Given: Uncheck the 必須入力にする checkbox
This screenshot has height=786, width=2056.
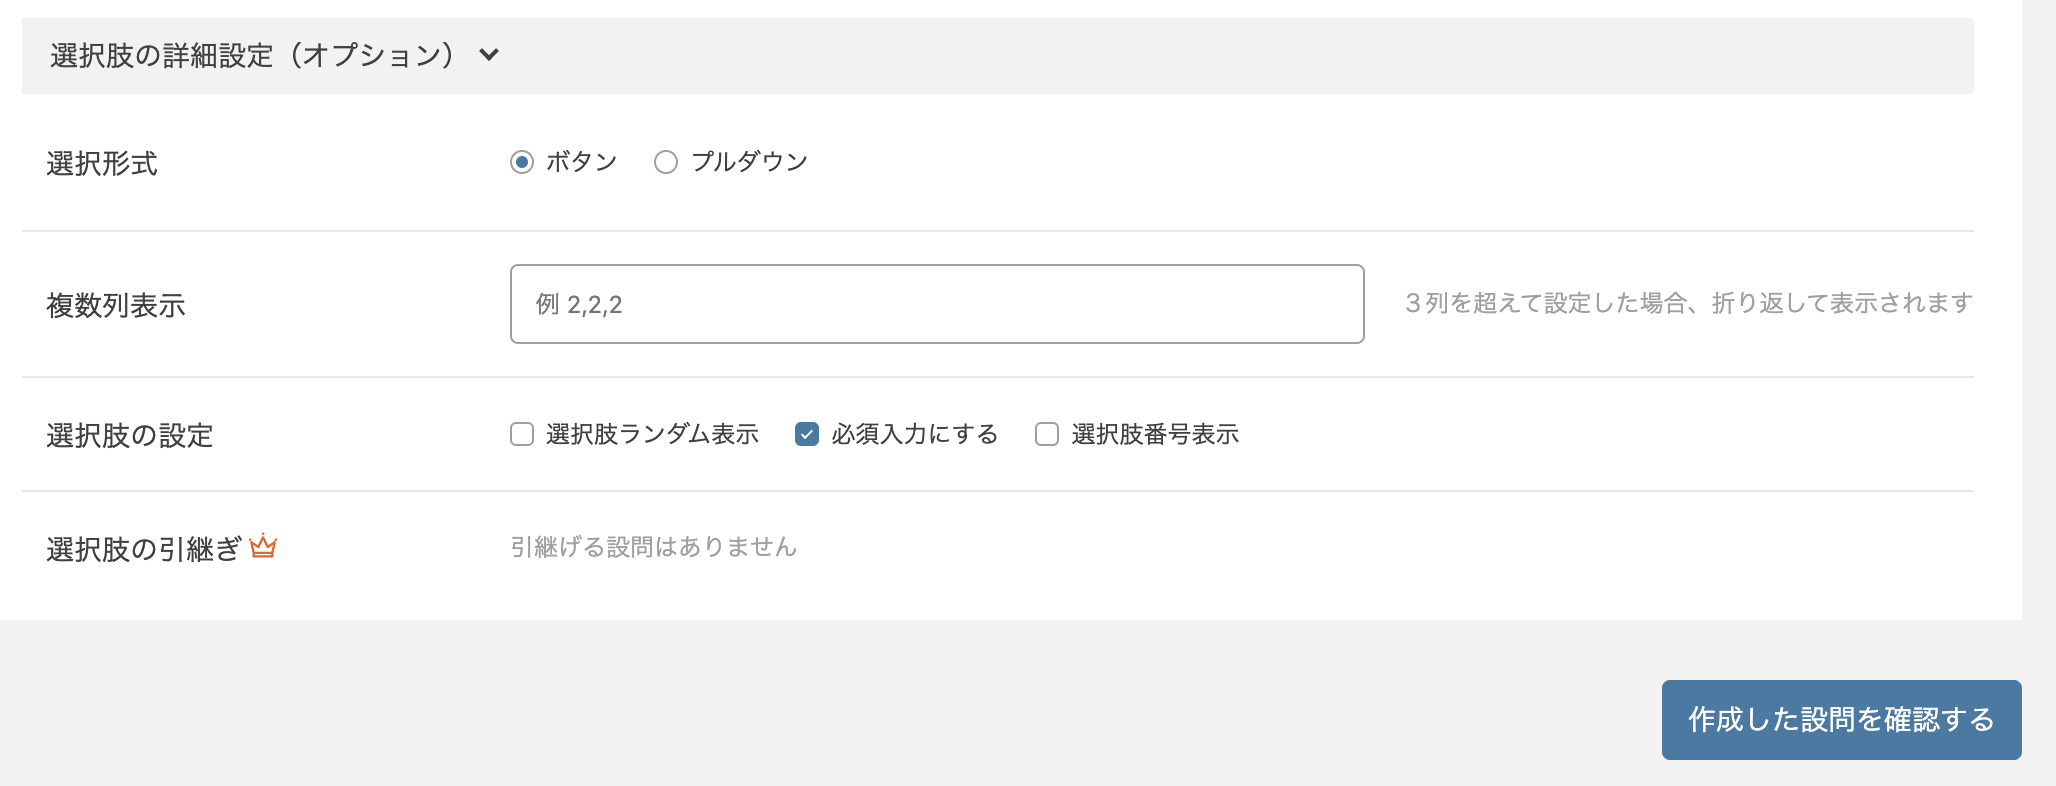Looking at the screenshot, I should [807, 434].
